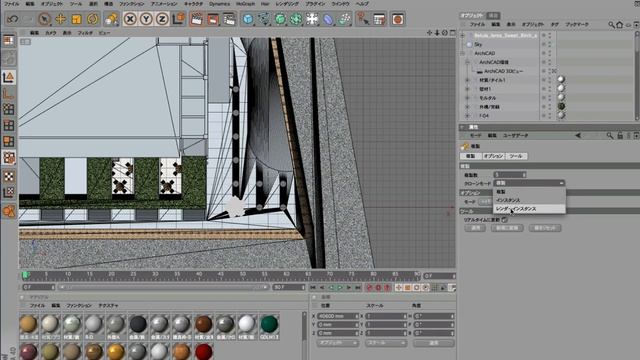Render the active view with the clapperboard icon

point(197,19)
